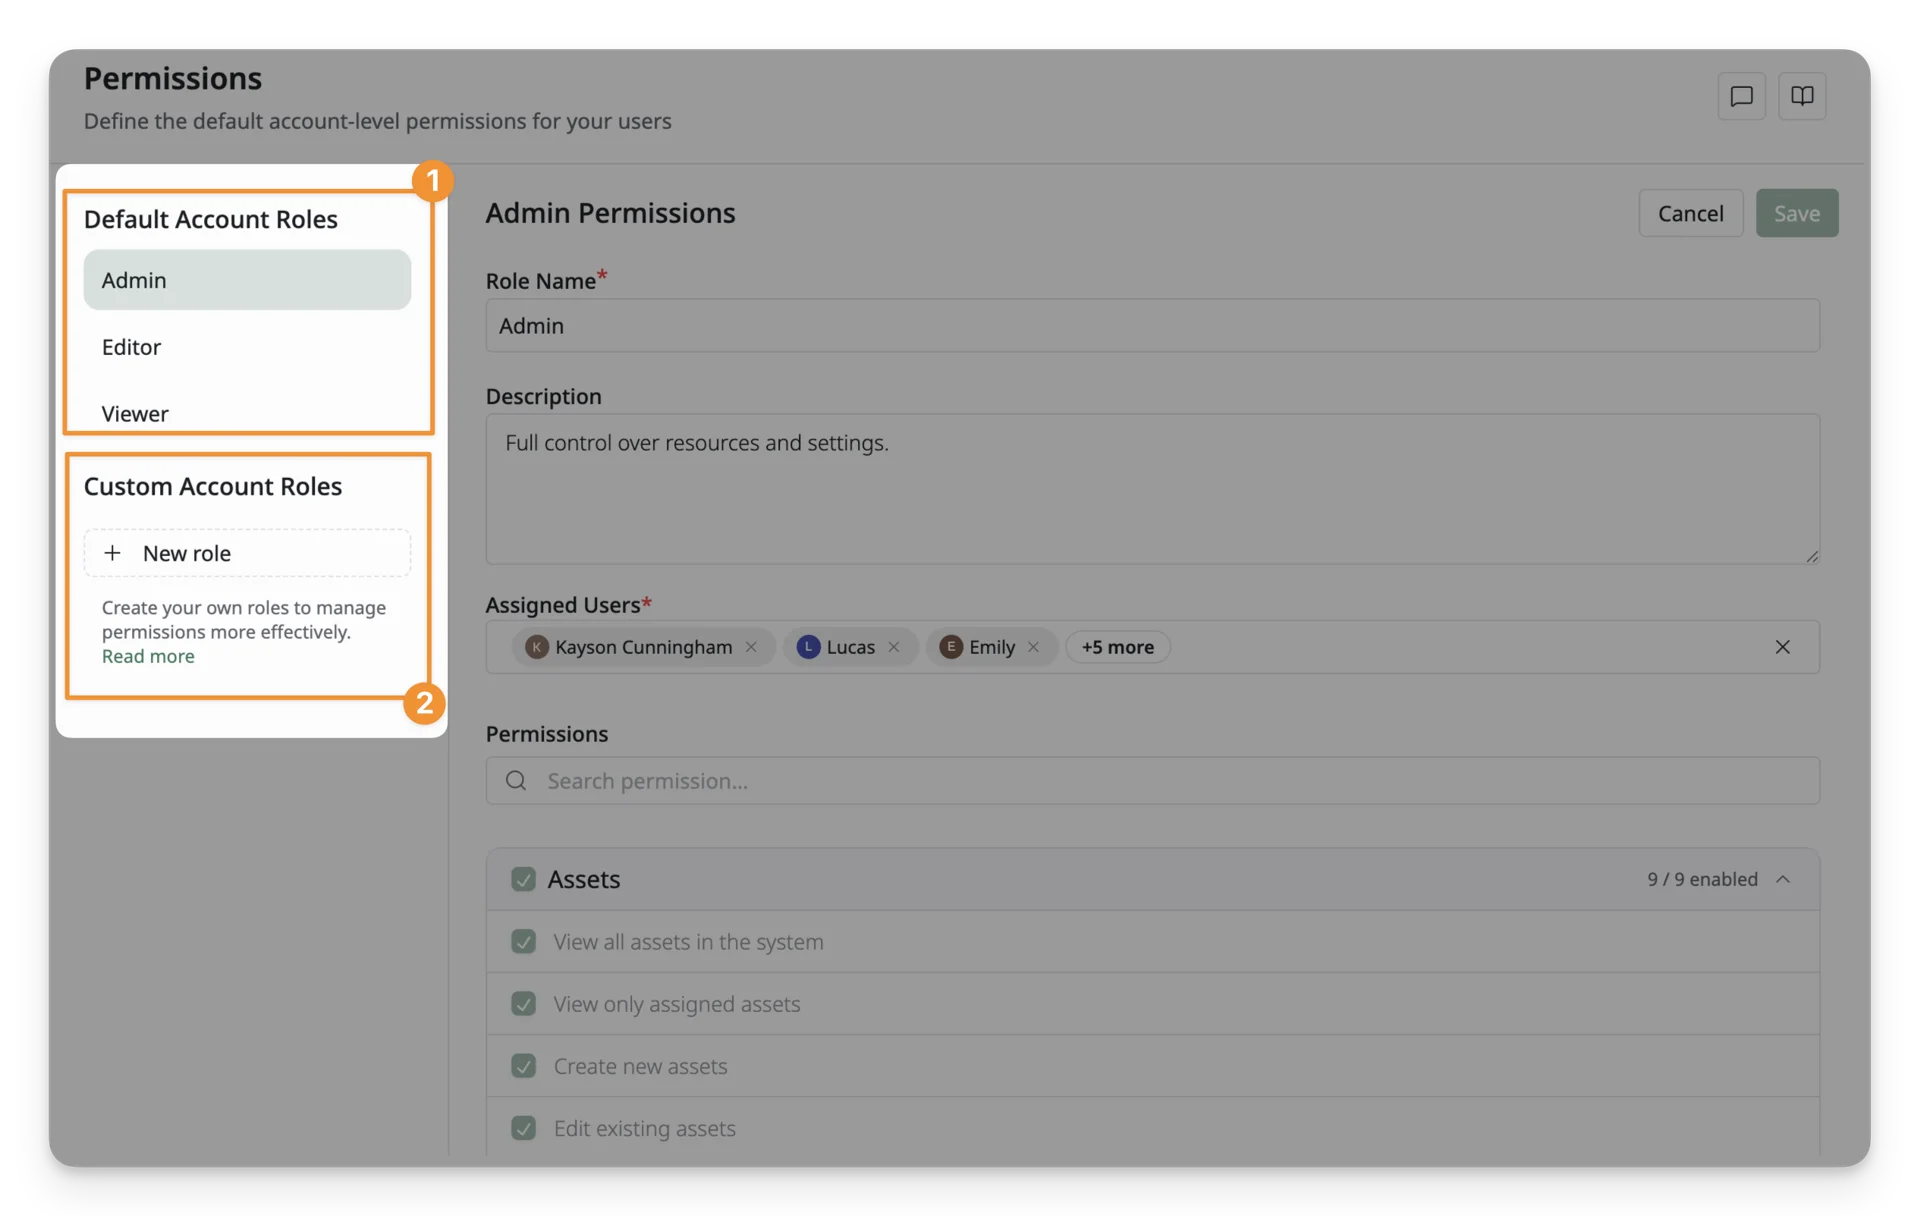Click the Description text area
This screenshot has height=1216, width=1920.
coord(1152,489)
